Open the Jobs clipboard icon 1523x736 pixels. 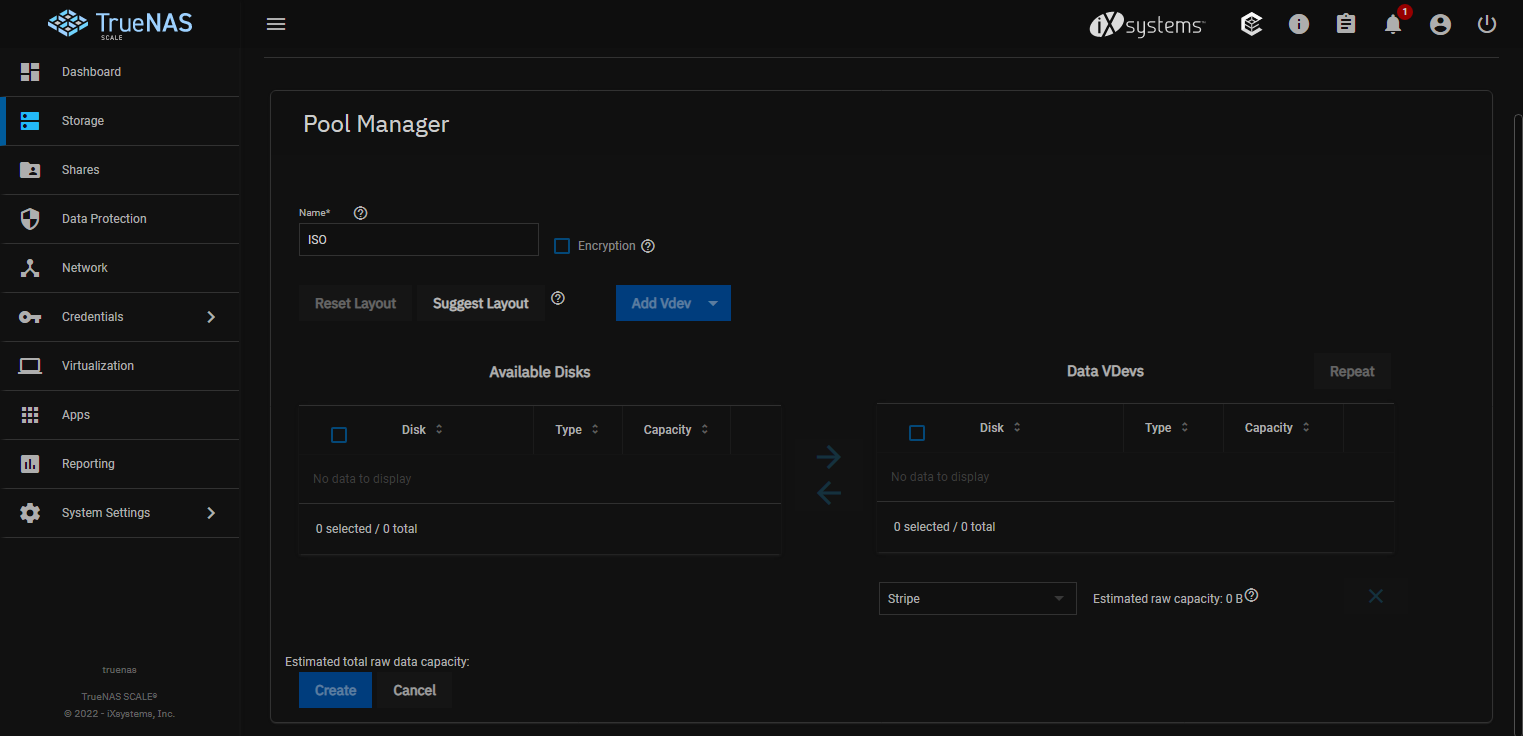[x=1346, y=24]
